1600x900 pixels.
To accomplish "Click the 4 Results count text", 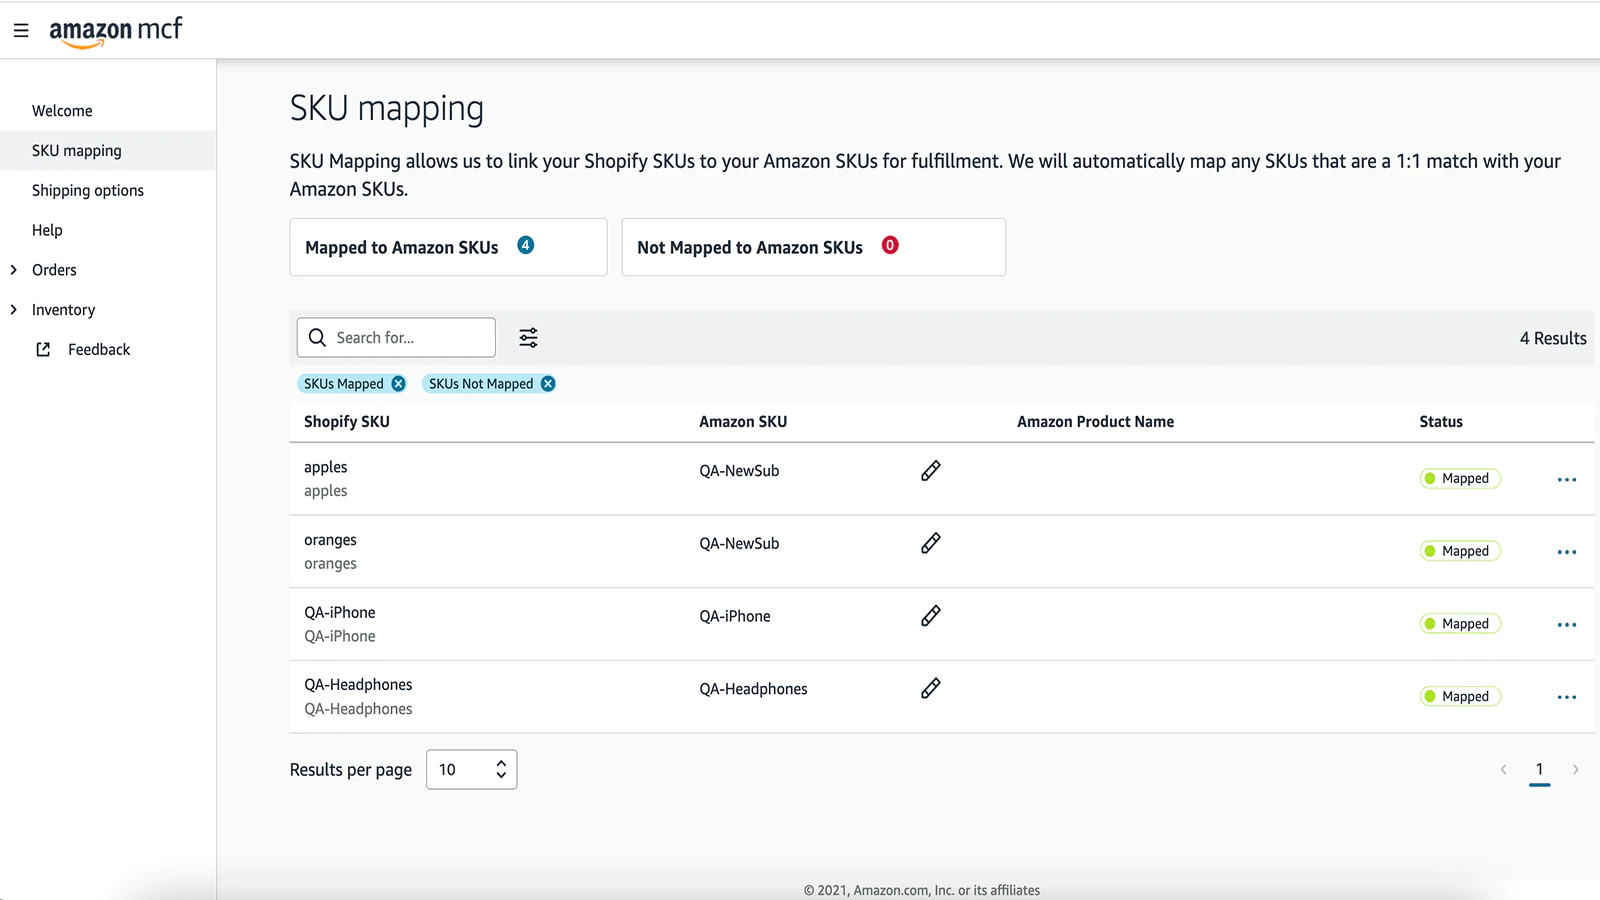I will pyautogui.click(x=1553, y=338).
